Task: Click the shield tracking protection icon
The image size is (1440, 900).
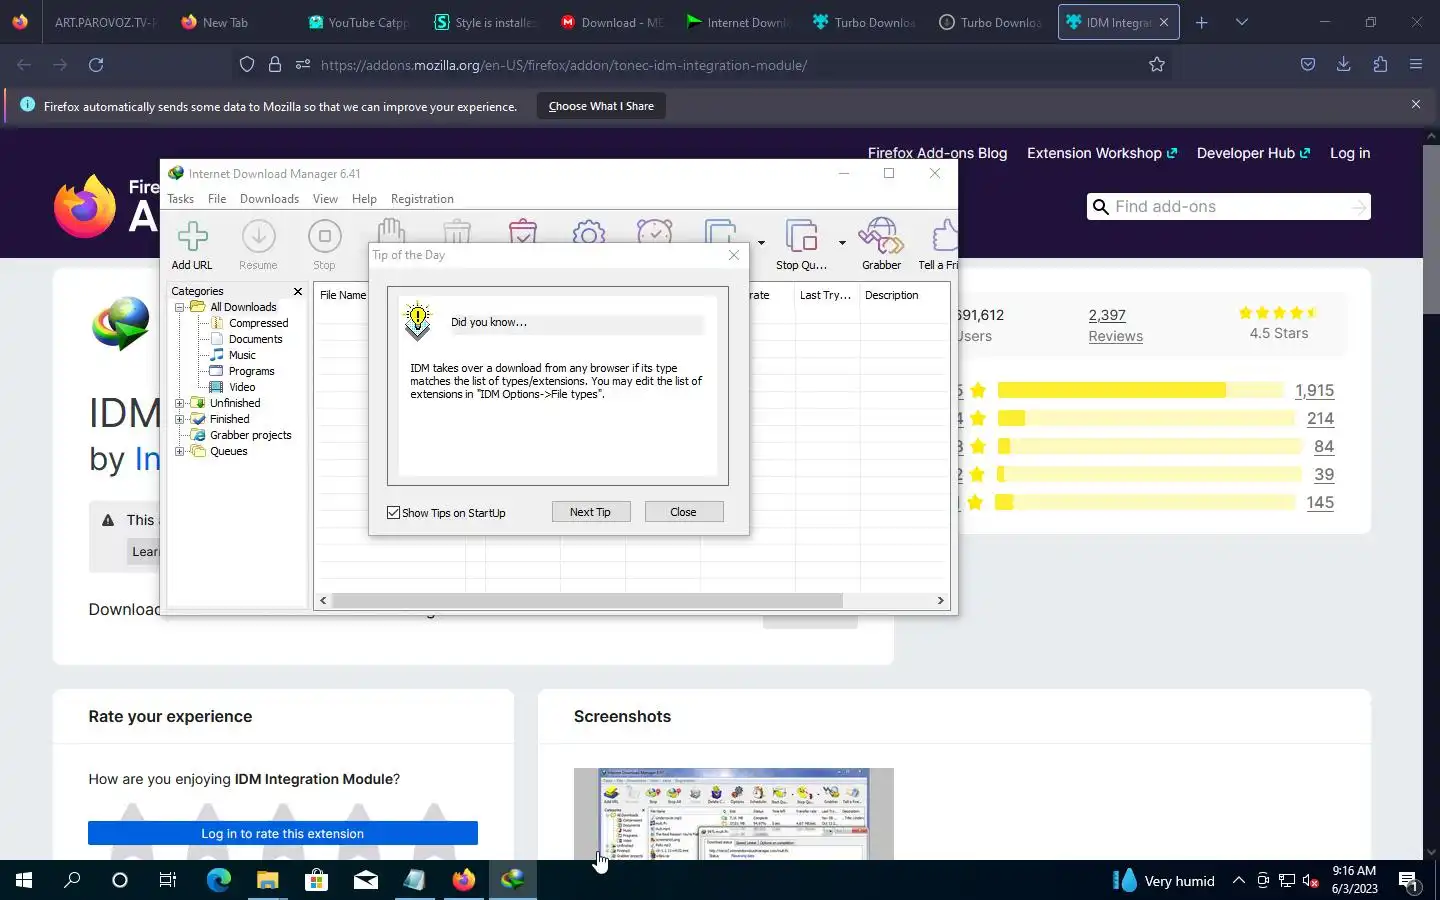Action: [x=247, y=65]
